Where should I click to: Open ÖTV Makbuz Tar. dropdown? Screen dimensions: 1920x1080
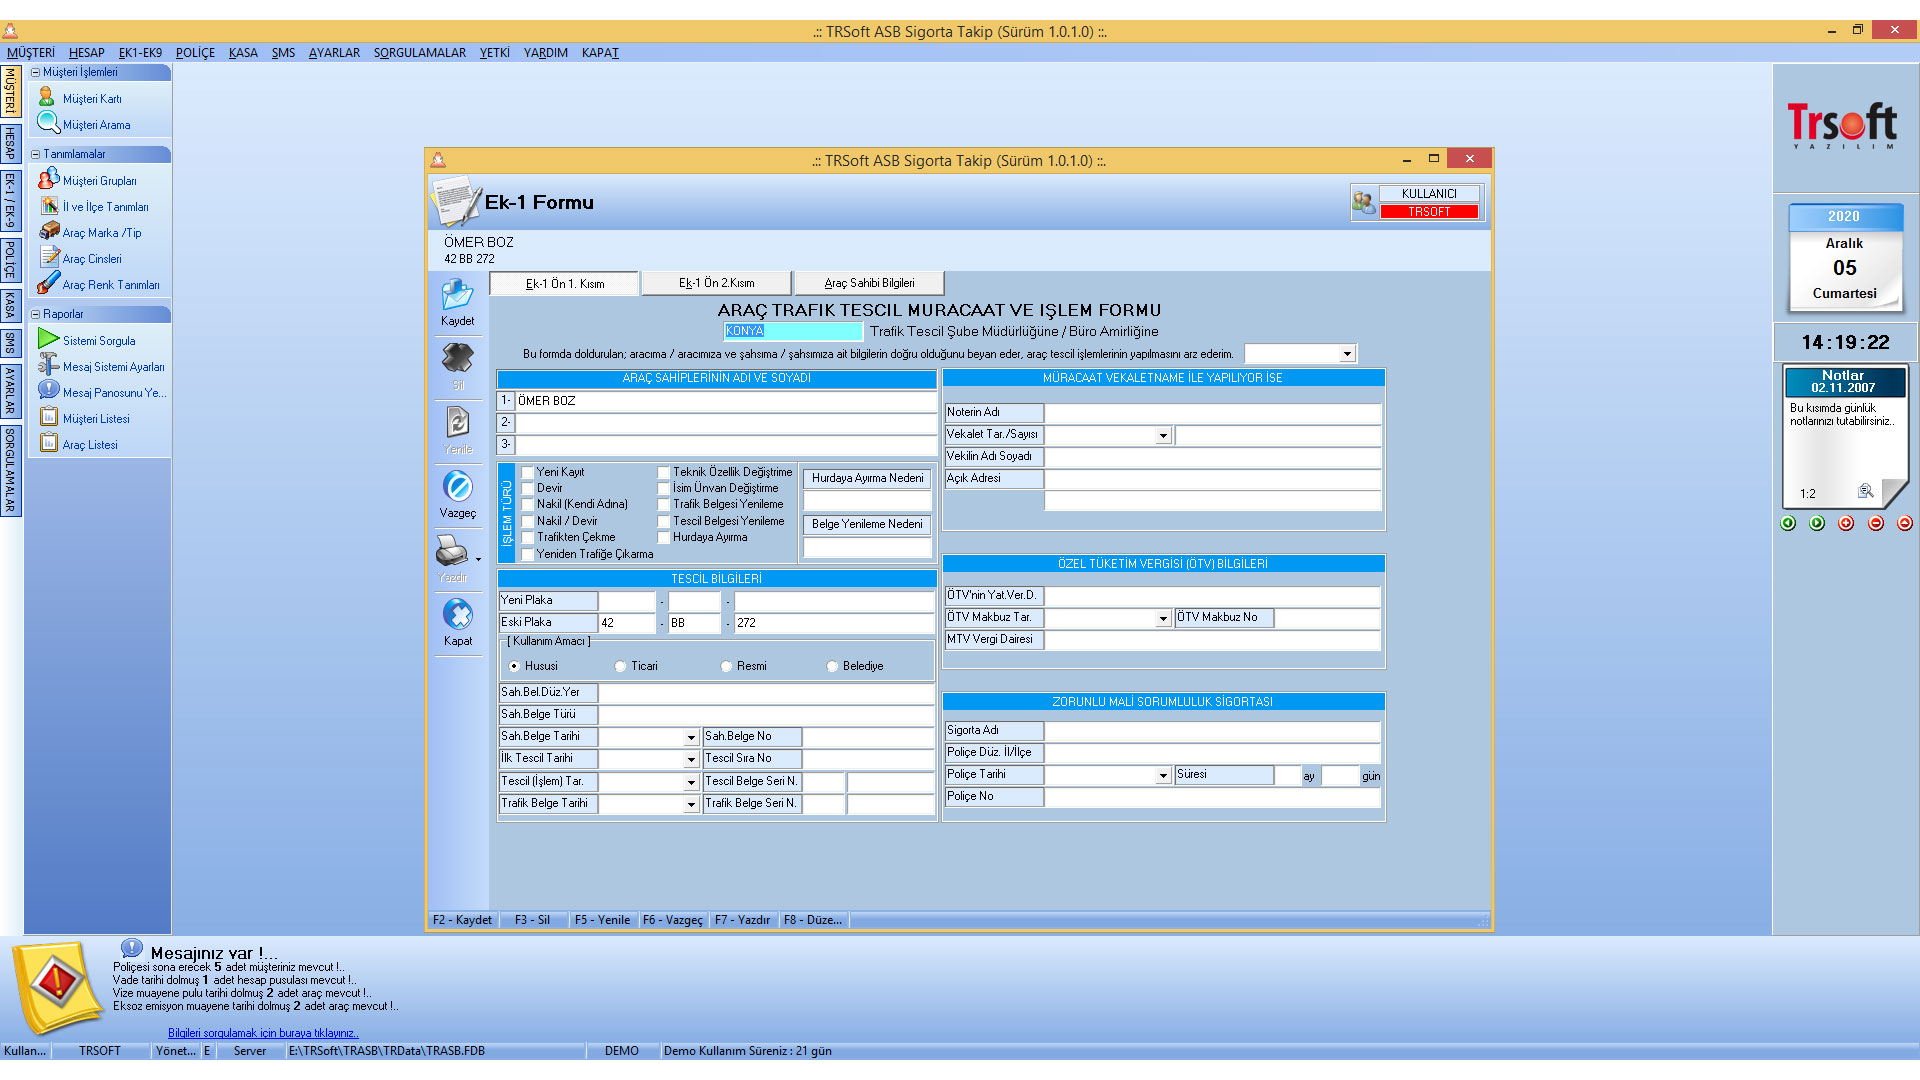(x=1163, y=619)
